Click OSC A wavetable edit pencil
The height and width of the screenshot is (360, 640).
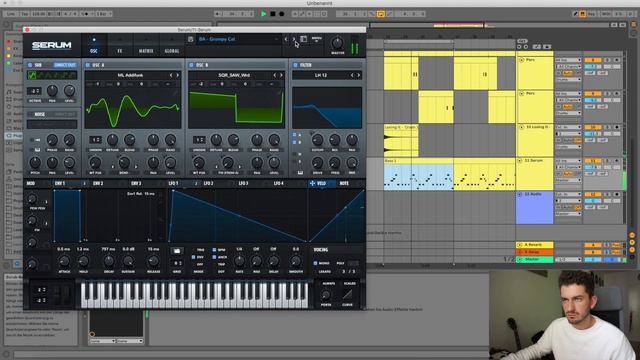click(176, 92)
